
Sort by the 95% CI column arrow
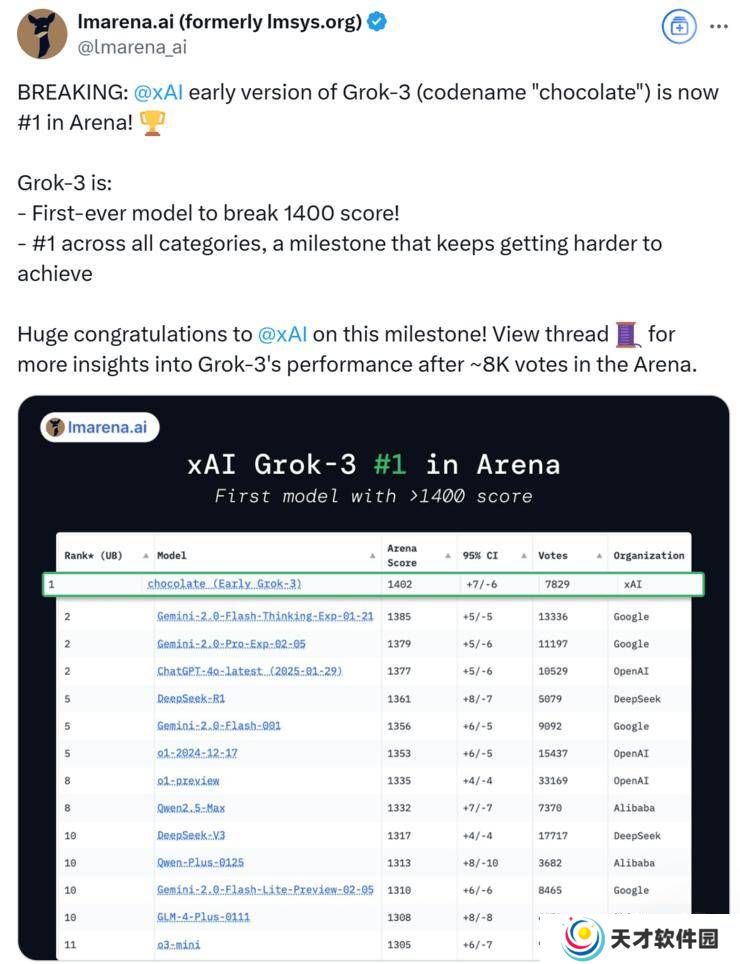(524, 556)
